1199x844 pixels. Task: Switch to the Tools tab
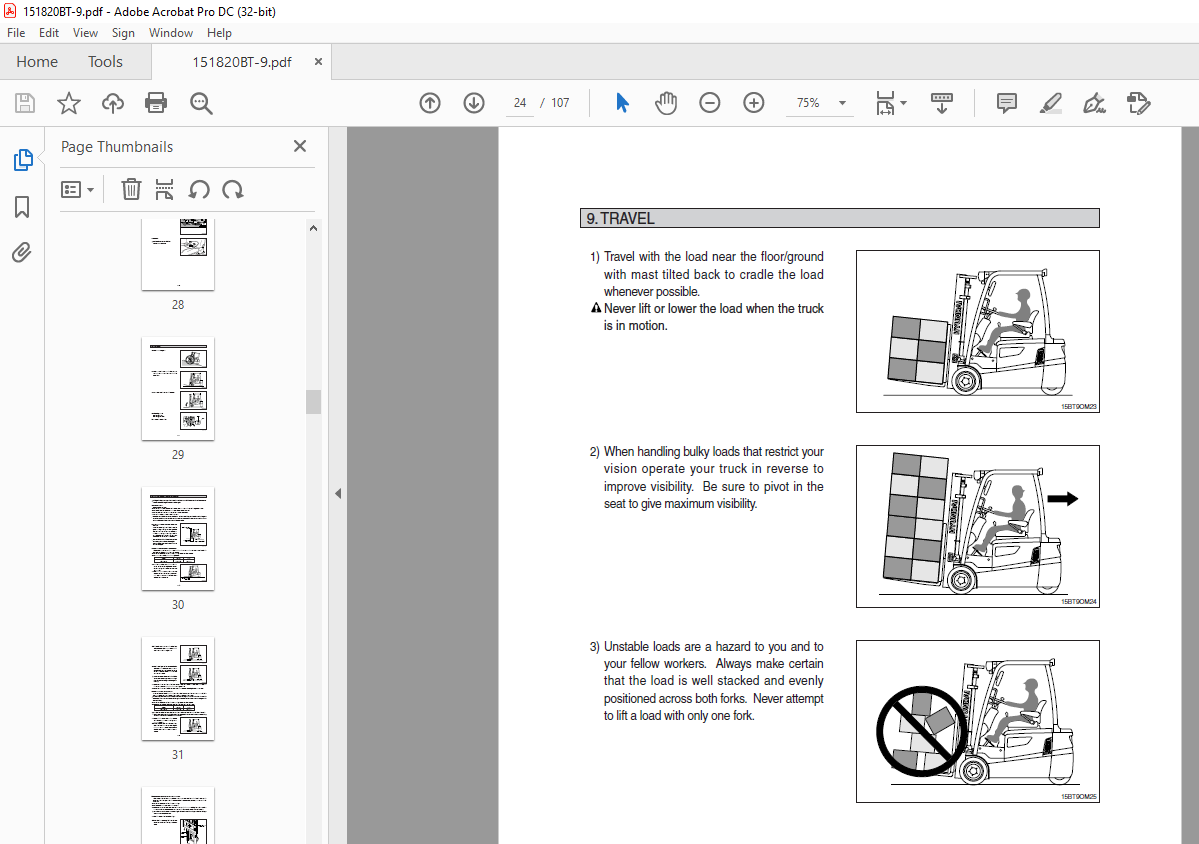[x=105, y=62]
